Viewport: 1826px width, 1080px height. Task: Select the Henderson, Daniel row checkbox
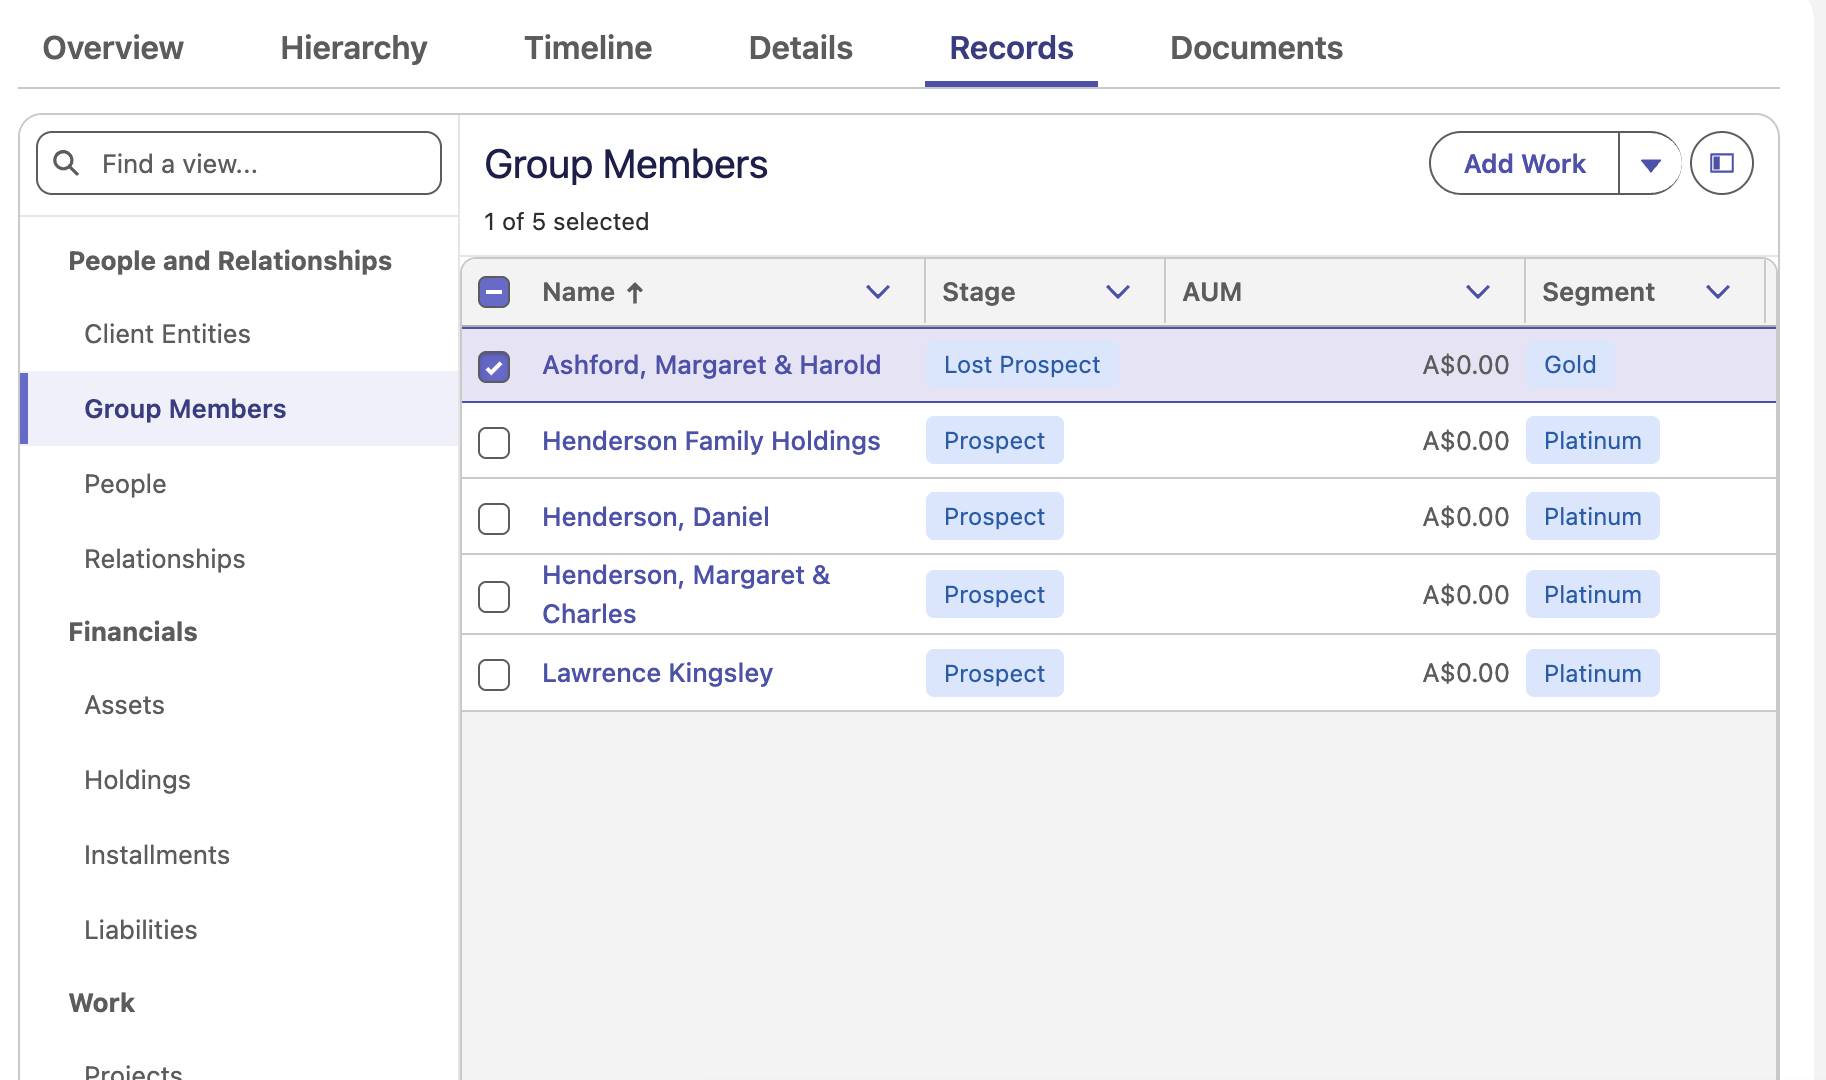(494, 518)
